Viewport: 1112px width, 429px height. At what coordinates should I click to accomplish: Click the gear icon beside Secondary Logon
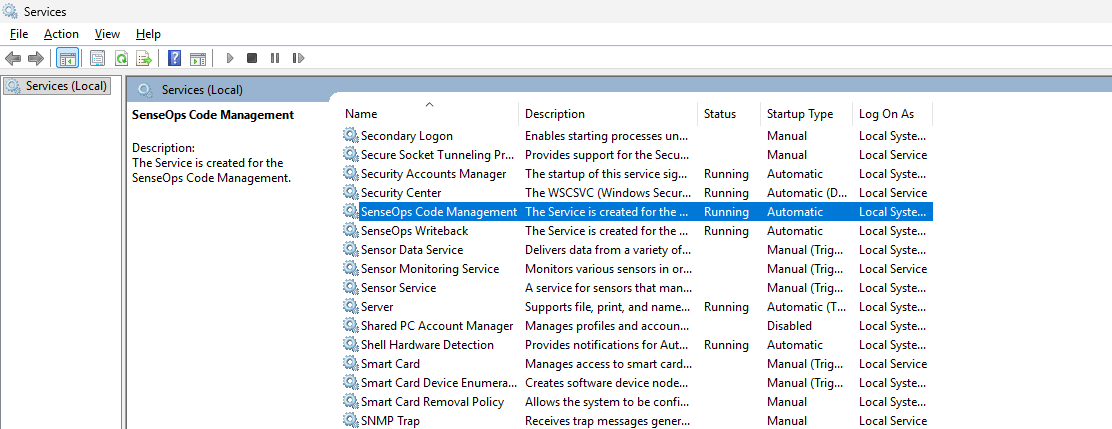point(350,135)
